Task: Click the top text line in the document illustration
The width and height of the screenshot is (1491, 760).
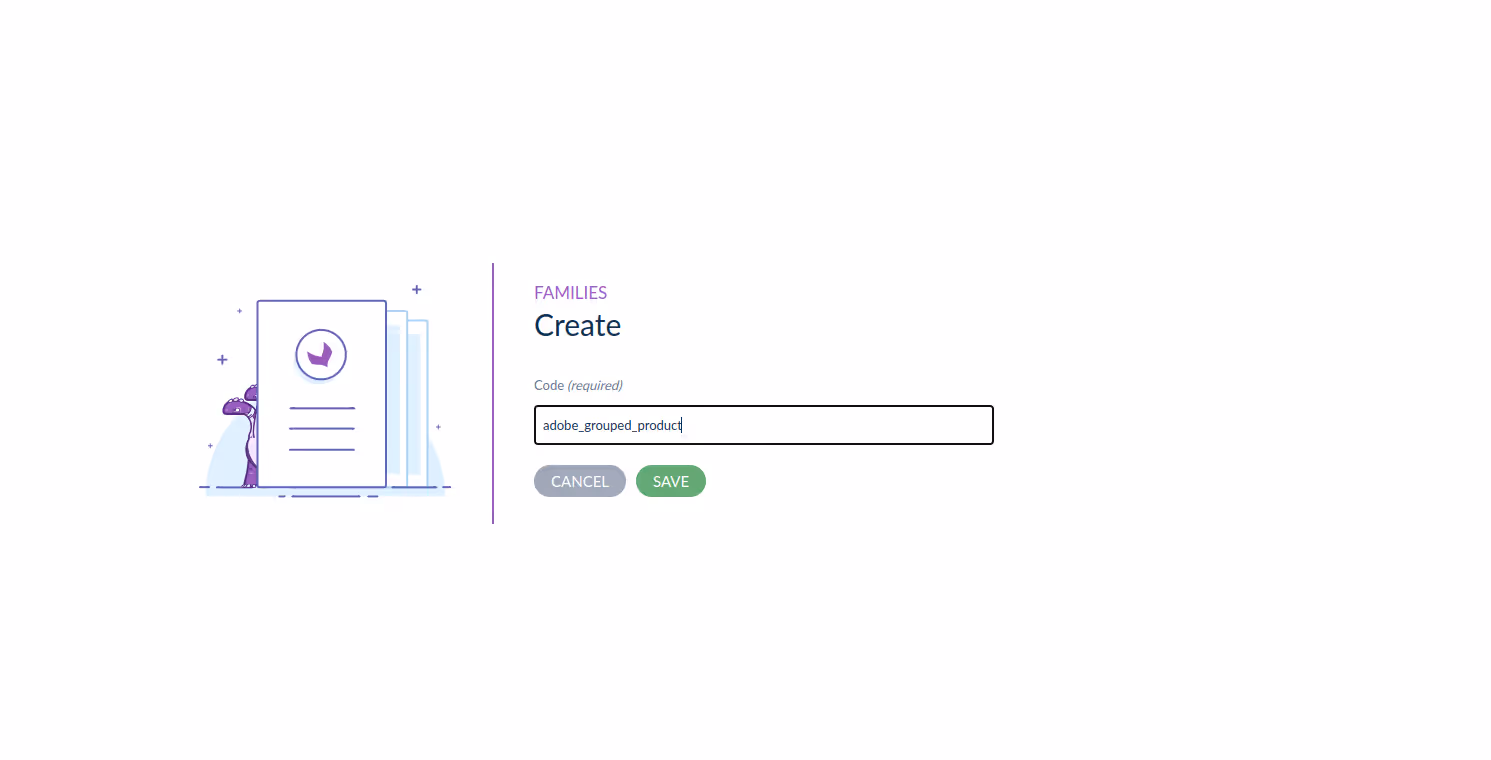Action: point(322,408)
